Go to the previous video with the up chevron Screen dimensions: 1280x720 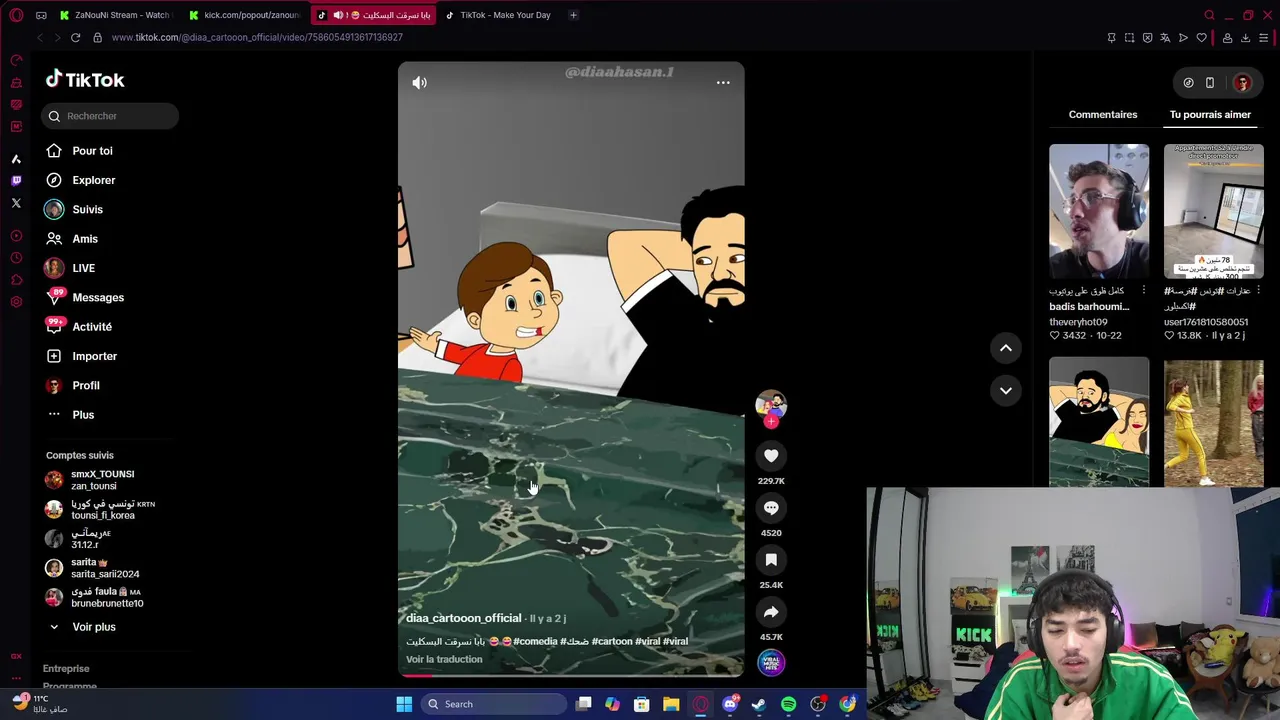1006,348
